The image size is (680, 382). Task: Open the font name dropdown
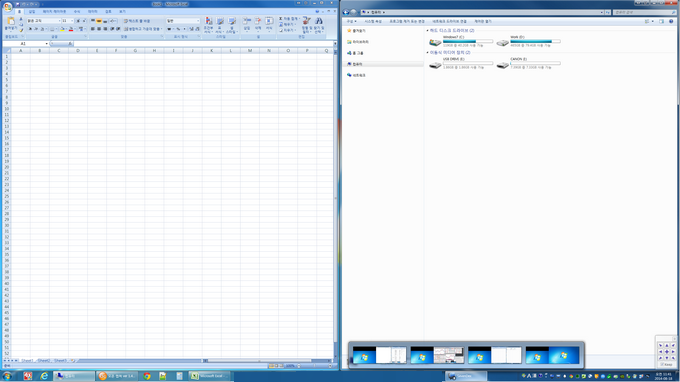59,21
